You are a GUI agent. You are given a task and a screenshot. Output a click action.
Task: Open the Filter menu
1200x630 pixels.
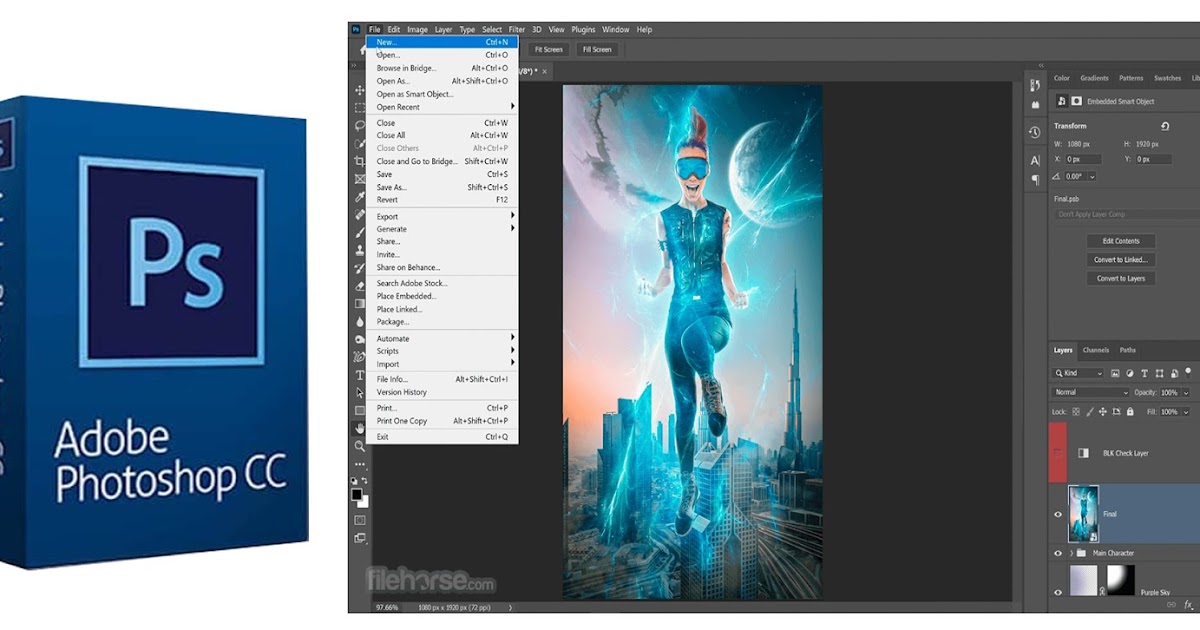coord(517,30)
